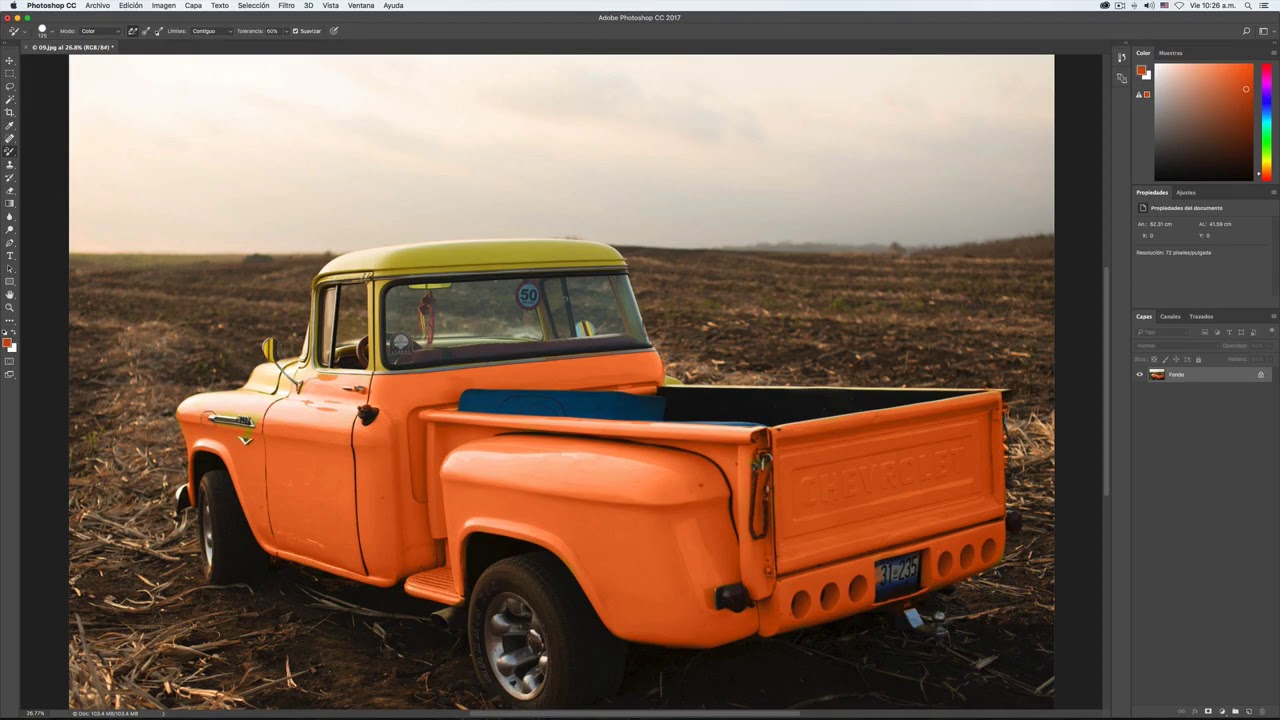Click the hue spectrum slider in Color panel

tap(1266, 122)
